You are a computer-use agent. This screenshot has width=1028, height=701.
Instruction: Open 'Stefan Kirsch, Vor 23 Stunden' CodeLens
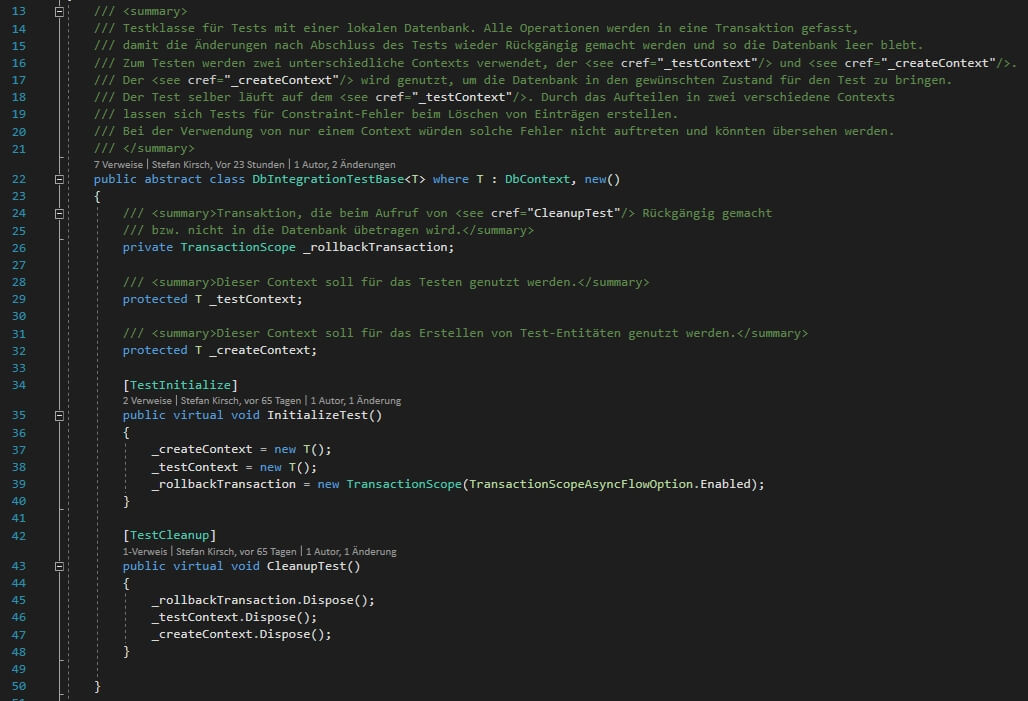click(x=218, y=165)
